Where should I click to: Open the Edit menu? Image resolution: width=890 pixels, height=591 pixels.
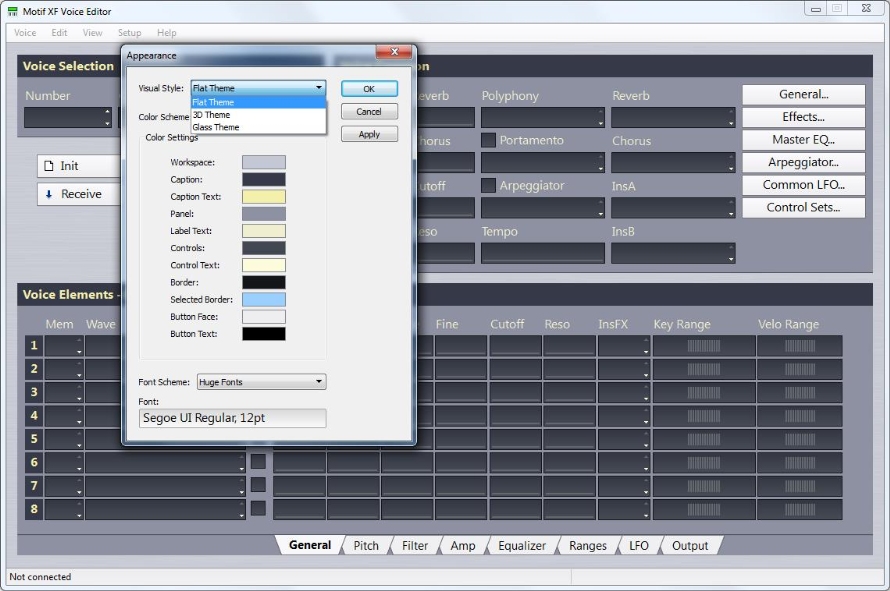click(x=59, y=33)
